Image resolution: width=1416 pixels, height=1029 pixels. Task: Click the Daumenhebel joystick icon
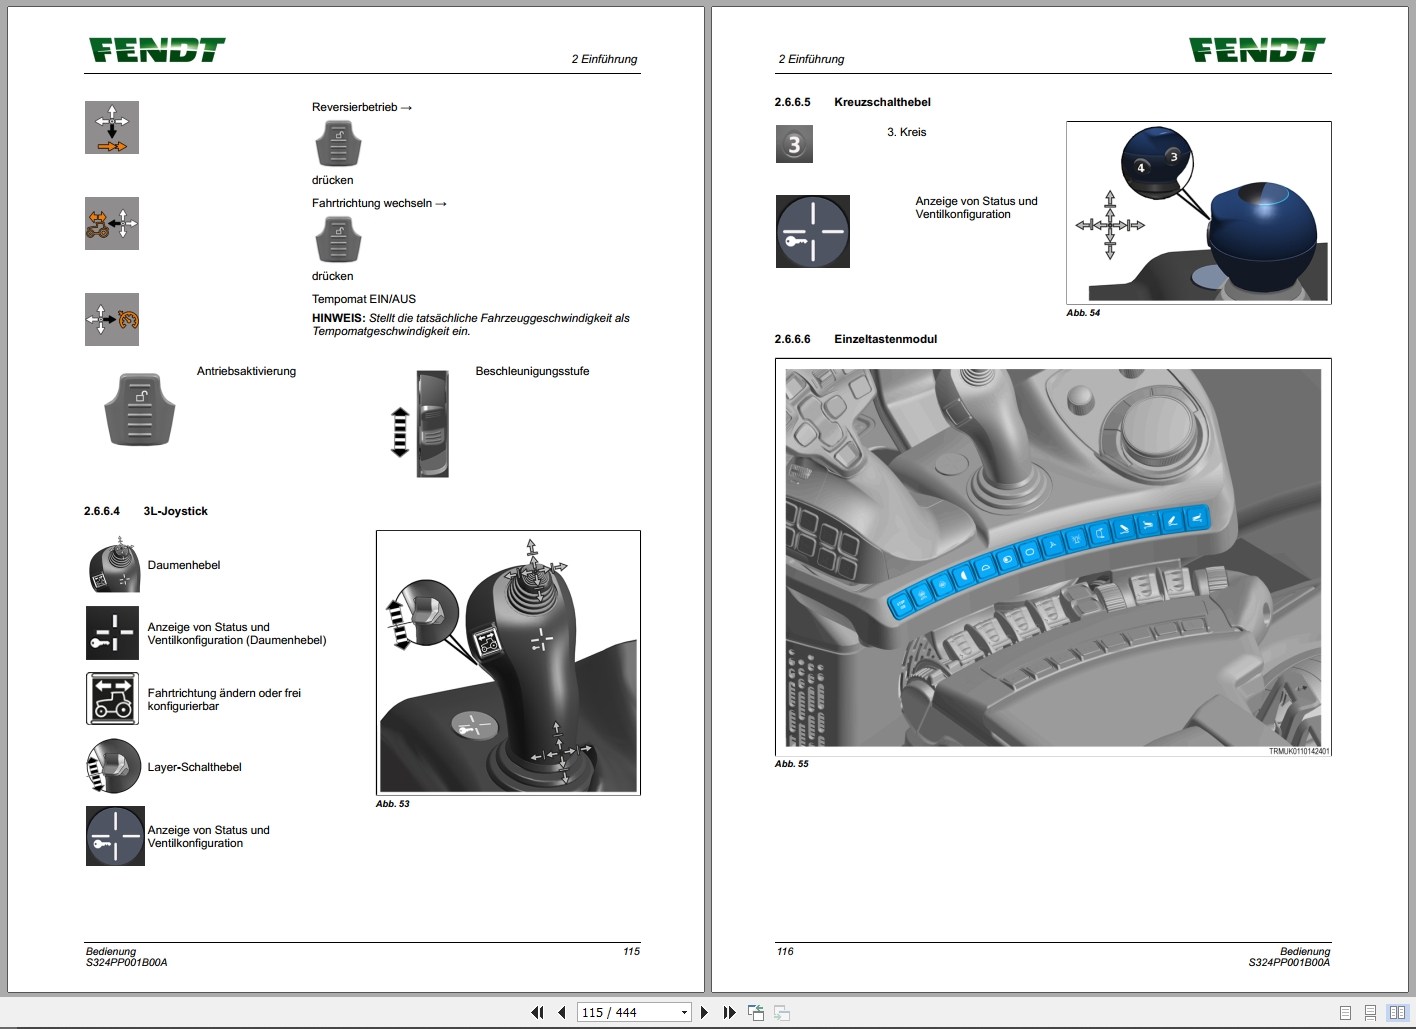click(113, 565)
